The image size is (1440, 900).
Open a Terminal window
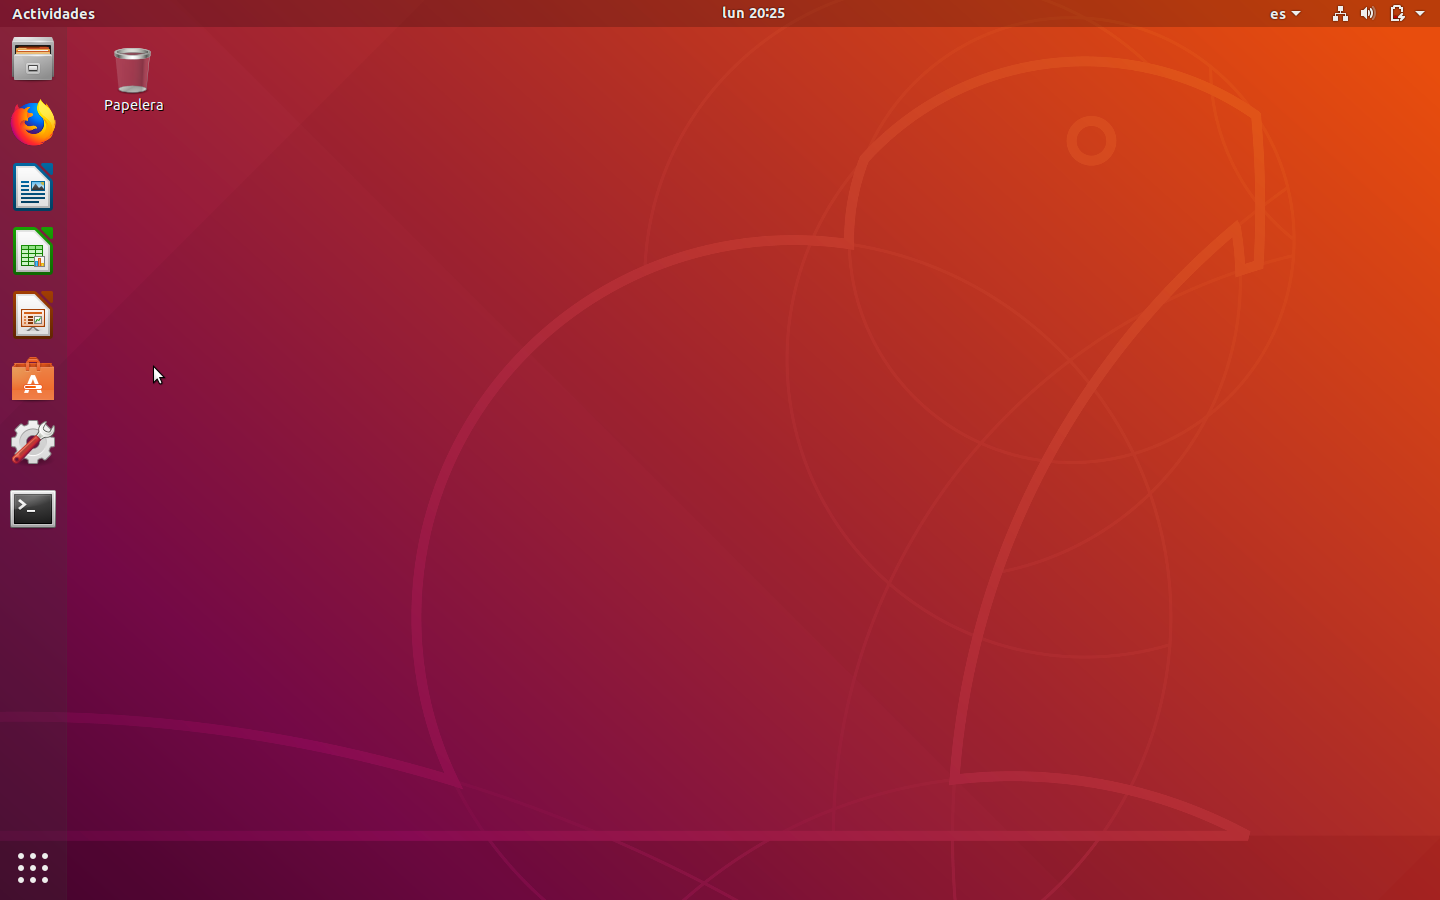point(33,508)
